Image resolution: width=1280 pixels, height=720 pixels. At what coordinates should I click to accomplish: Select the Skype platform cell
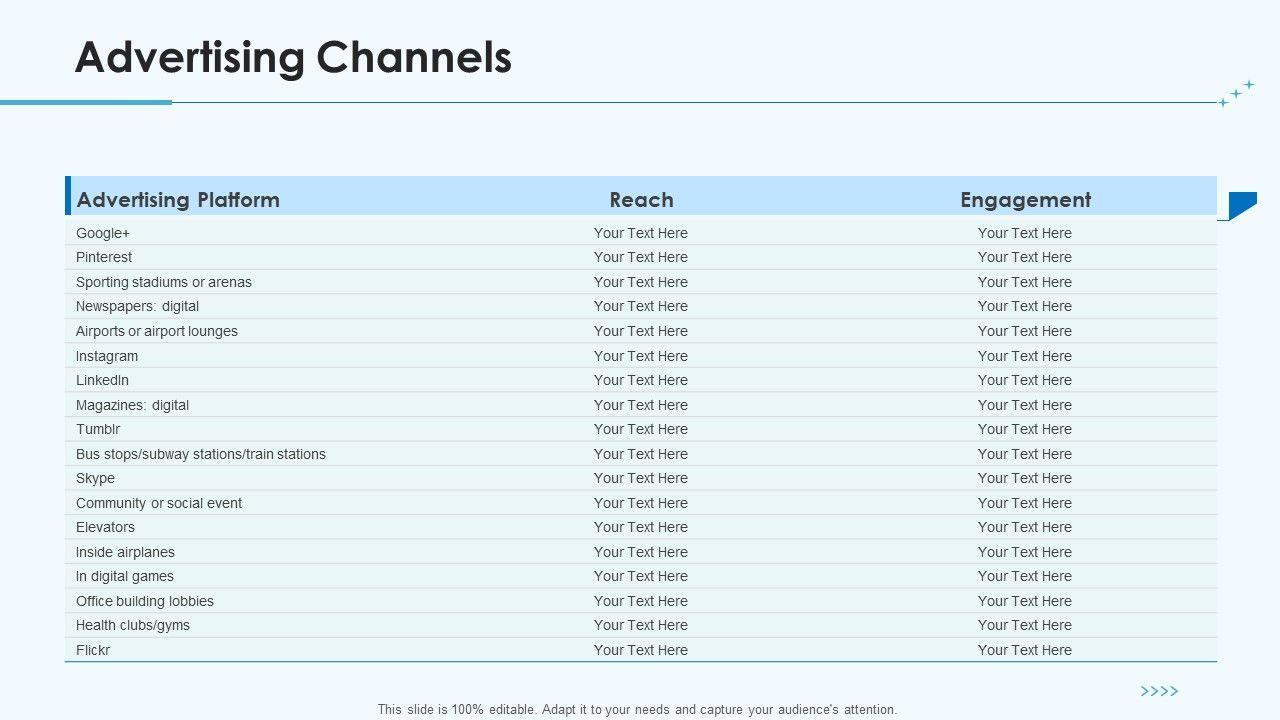pyautogui.click(x=95, y=478)
